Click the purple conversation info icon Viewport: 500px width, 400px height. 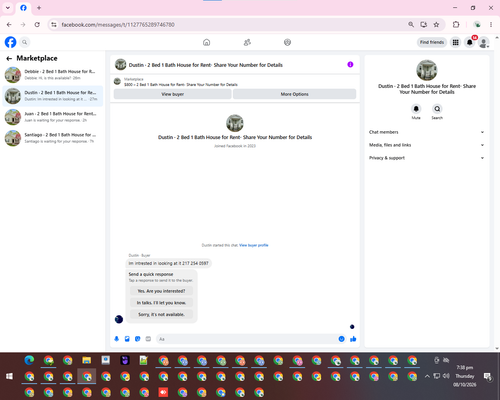pos(350,64)
